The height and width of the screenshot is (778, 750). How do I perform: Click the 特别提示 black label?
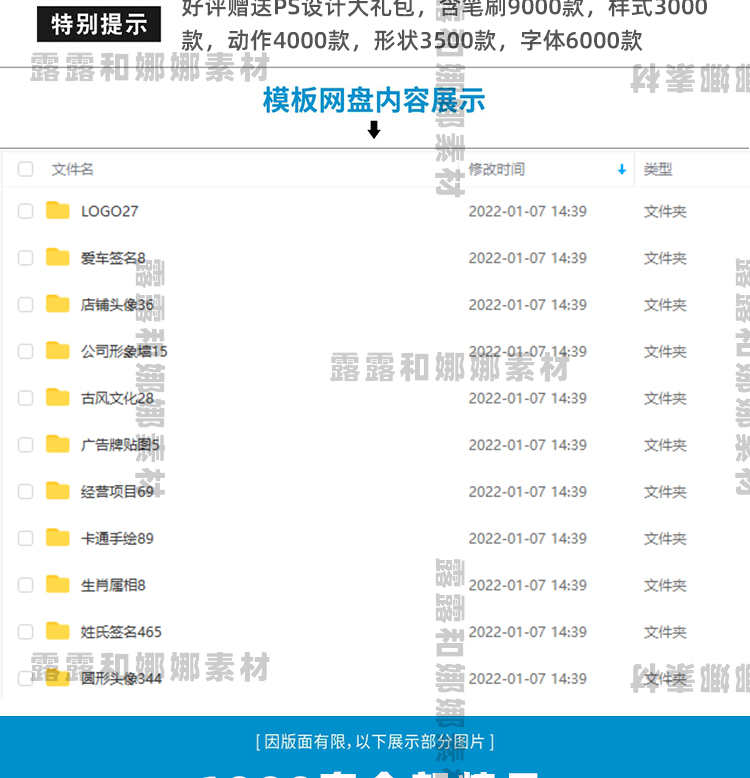coord(99,24)
